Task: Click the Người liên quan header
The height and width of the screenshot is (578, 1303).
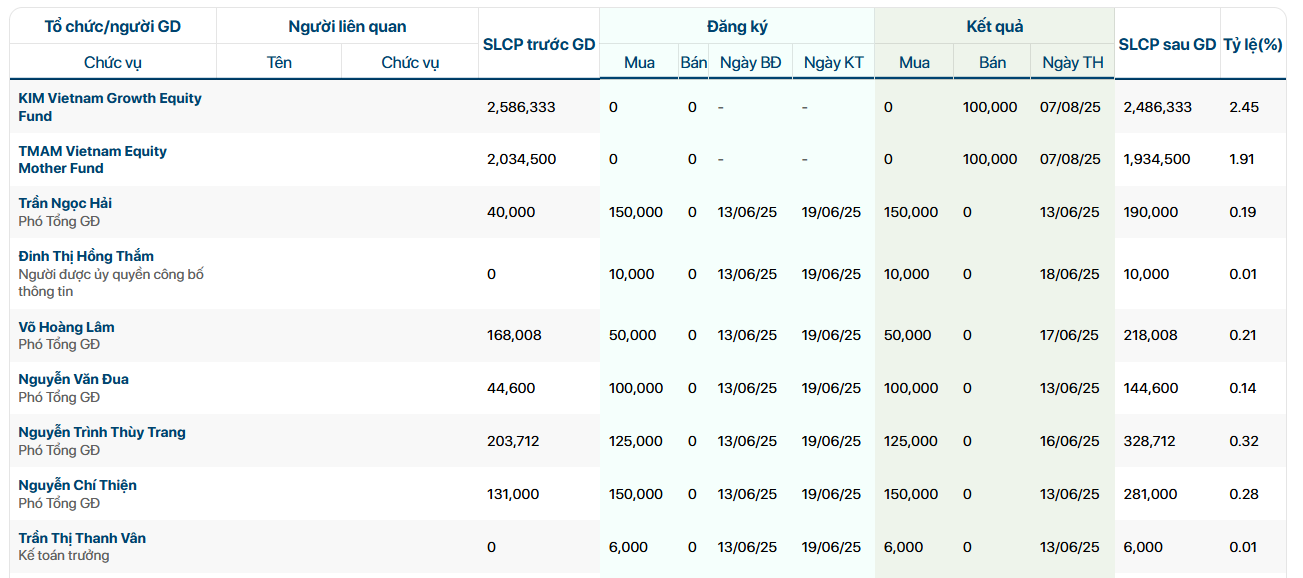Action: tap(347, 27)
